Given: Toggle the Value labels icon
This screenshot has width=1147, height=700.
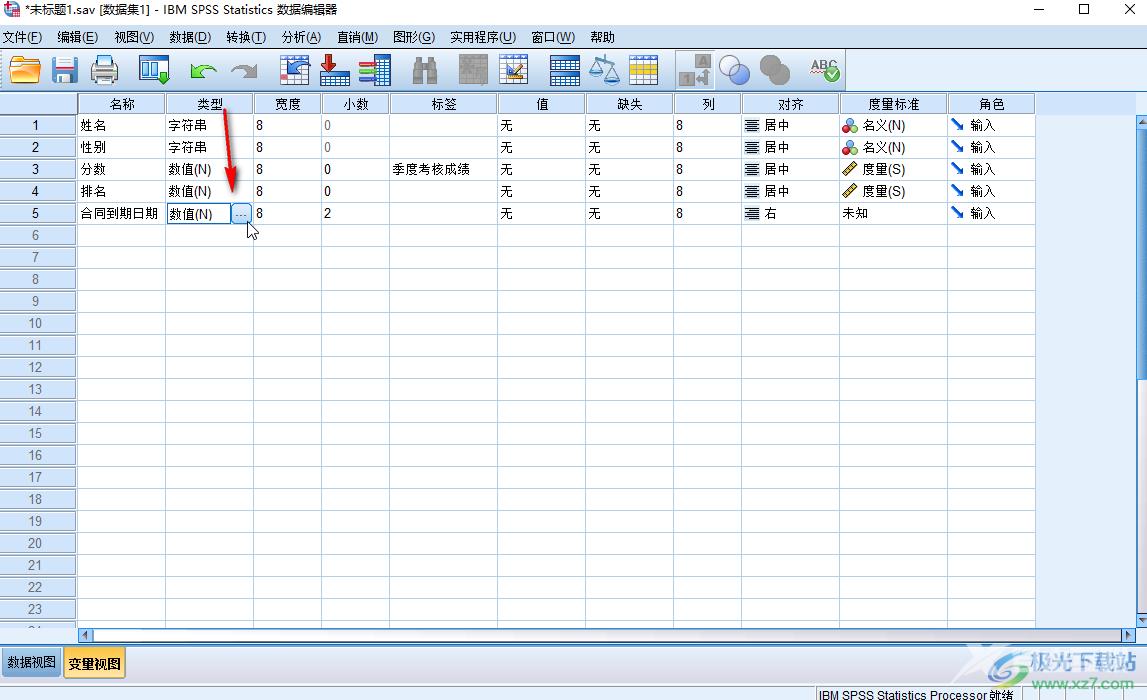Looking at the screenshot, I should click(695, 70).
